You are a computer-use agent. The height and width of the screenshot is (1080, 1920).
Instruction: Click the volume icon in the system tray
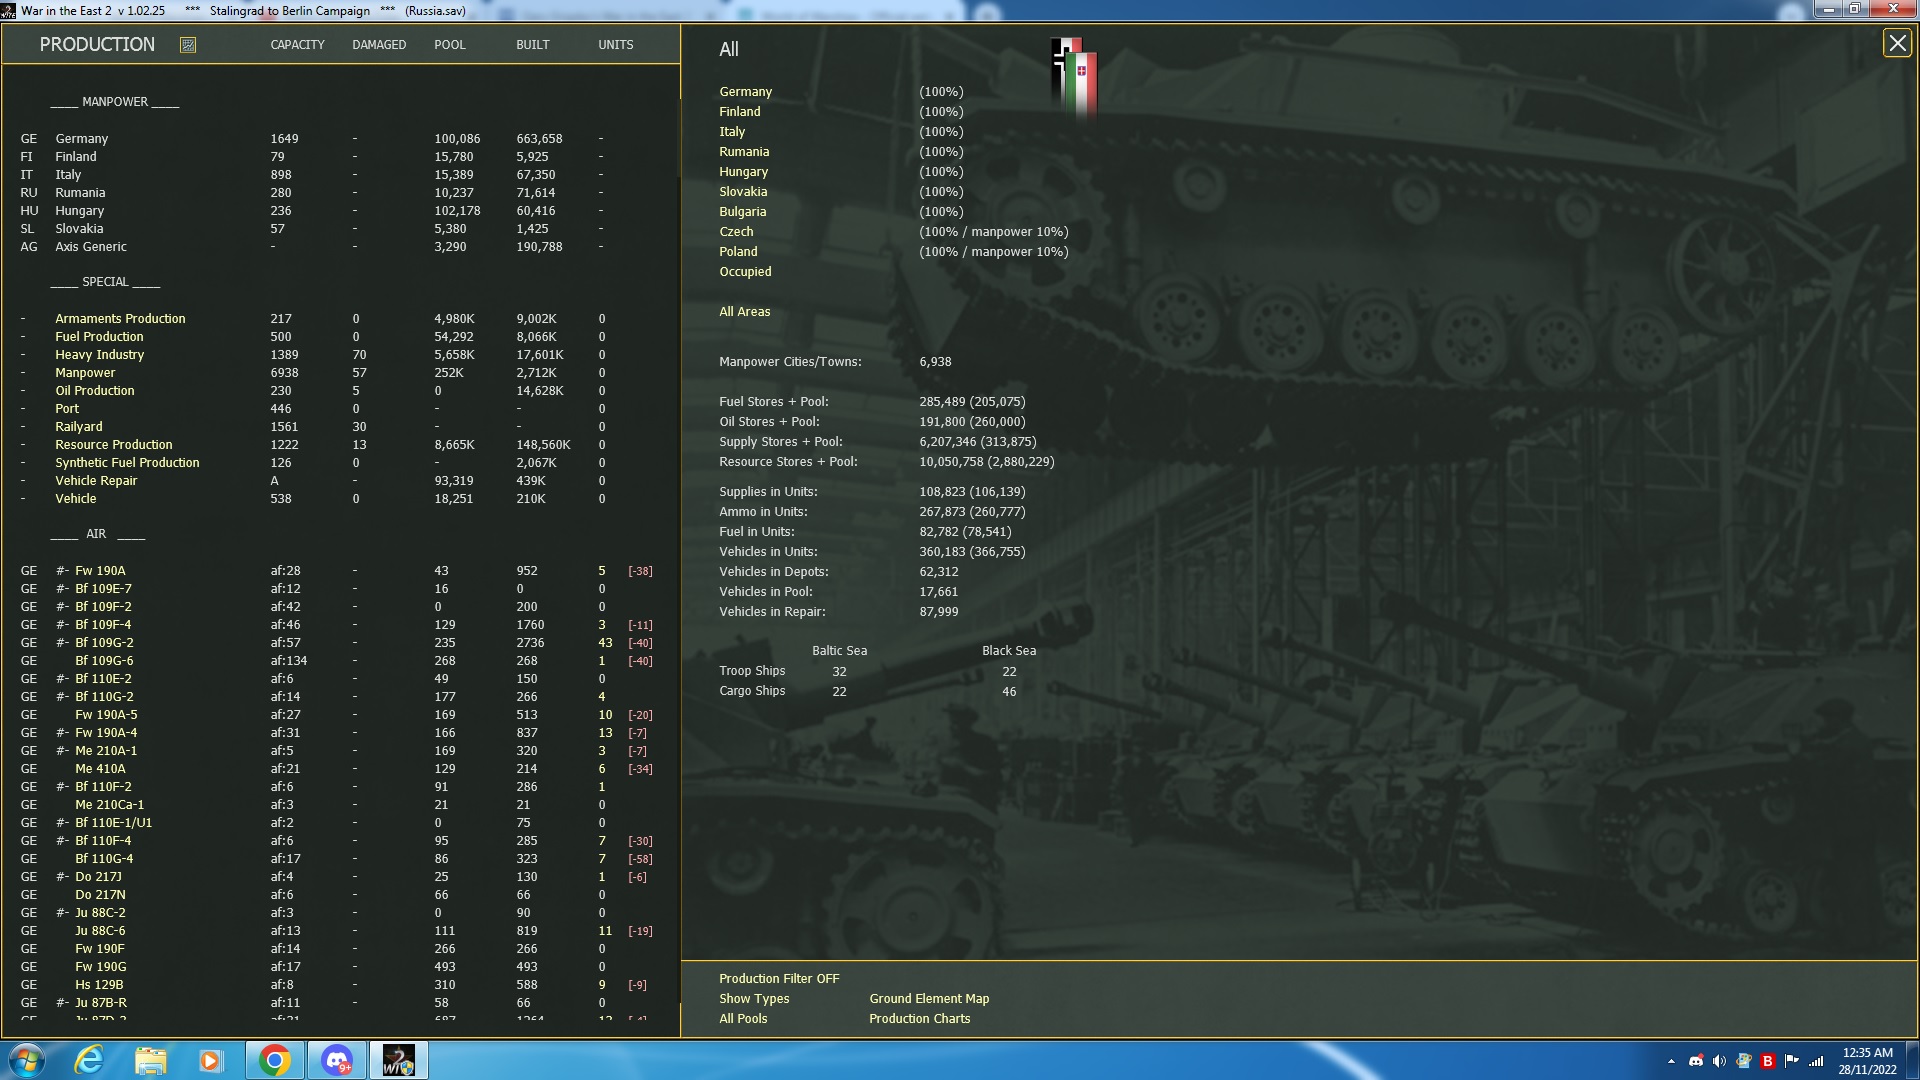1719,1059
